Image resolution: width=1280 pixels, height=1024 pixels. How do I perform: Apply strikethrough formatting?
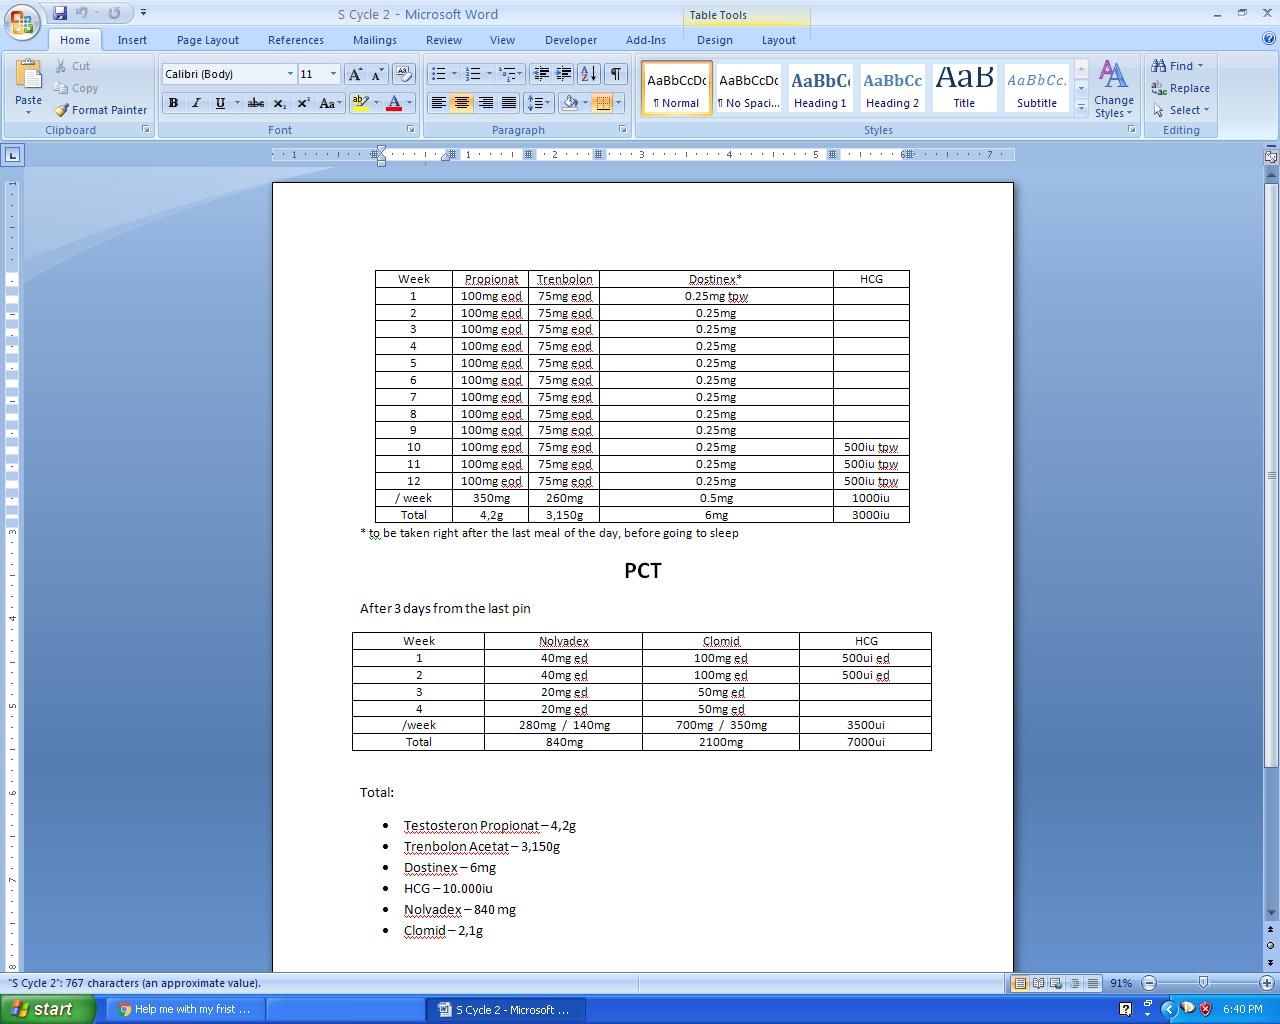pyautogui.click(x=256, y=103)
